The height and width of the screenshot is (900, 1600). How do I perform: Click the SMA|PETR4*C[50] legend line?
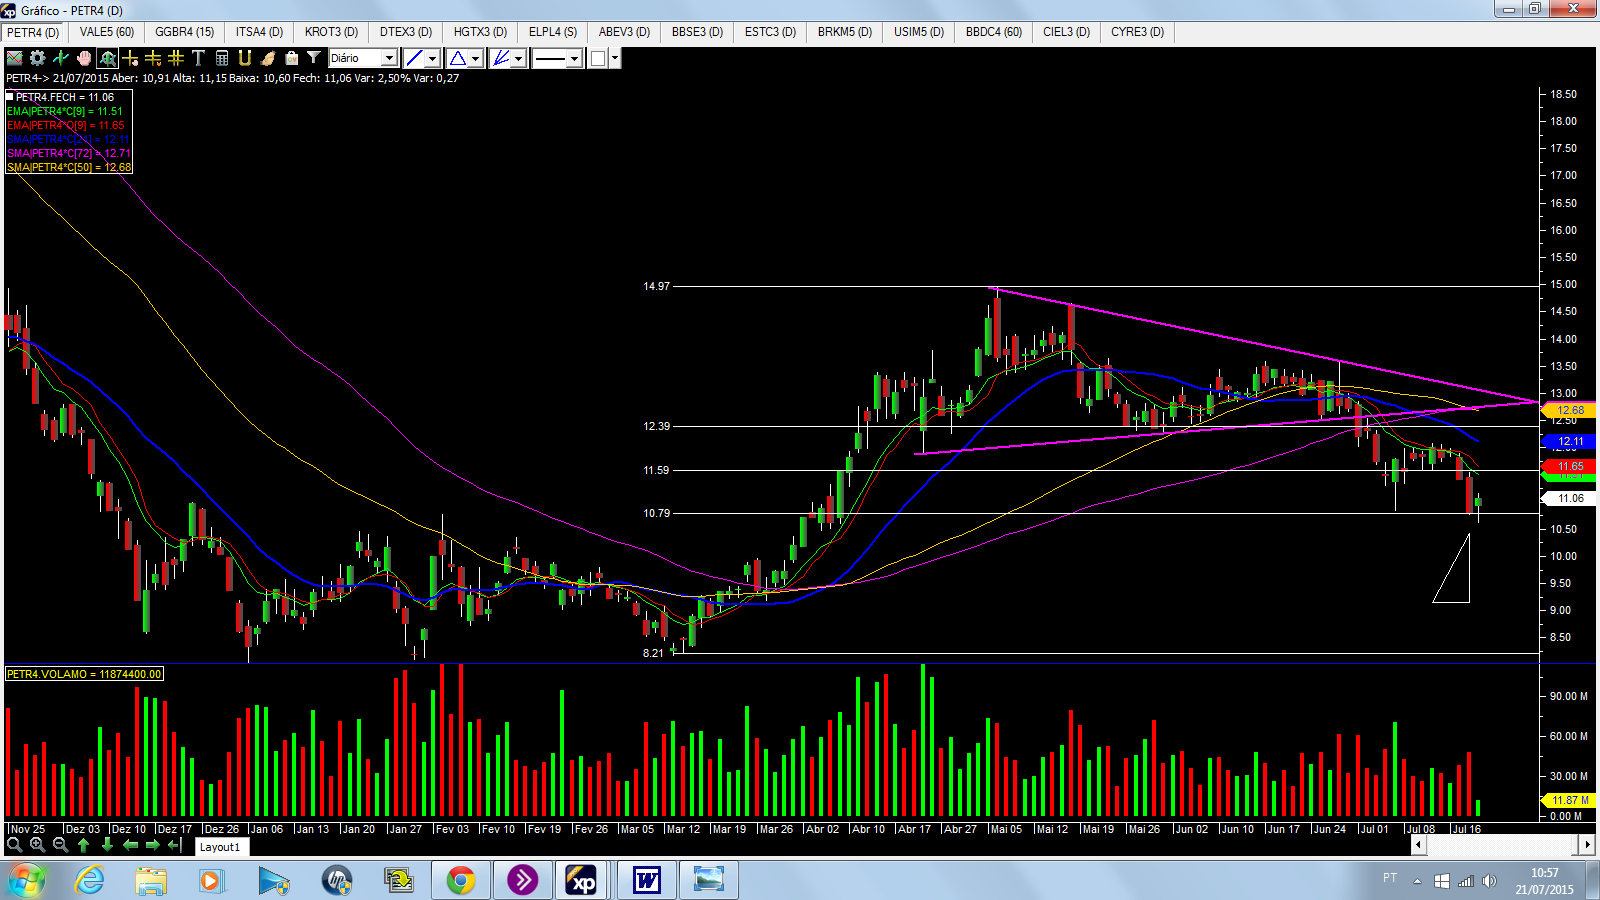point(68,167)
